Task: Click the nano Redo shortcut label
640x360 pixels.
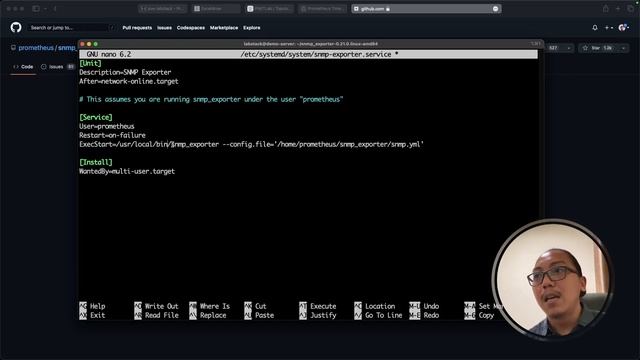Action: (431, 315)
